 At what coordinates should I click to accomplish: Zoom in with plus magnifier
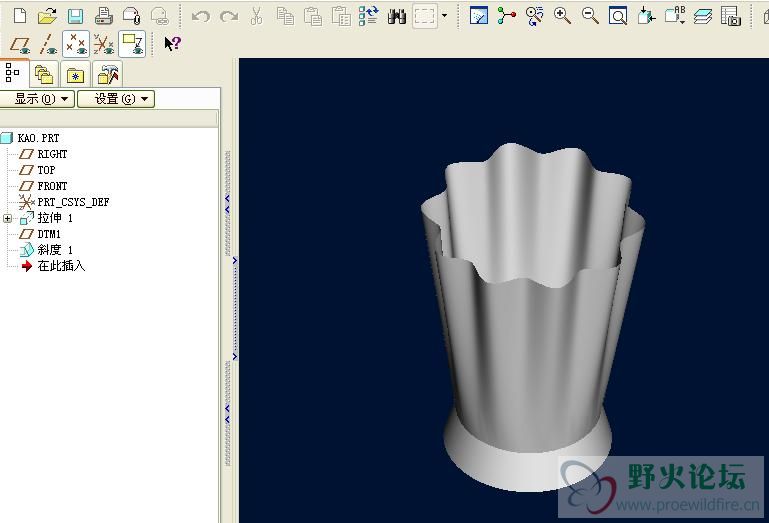562,16
